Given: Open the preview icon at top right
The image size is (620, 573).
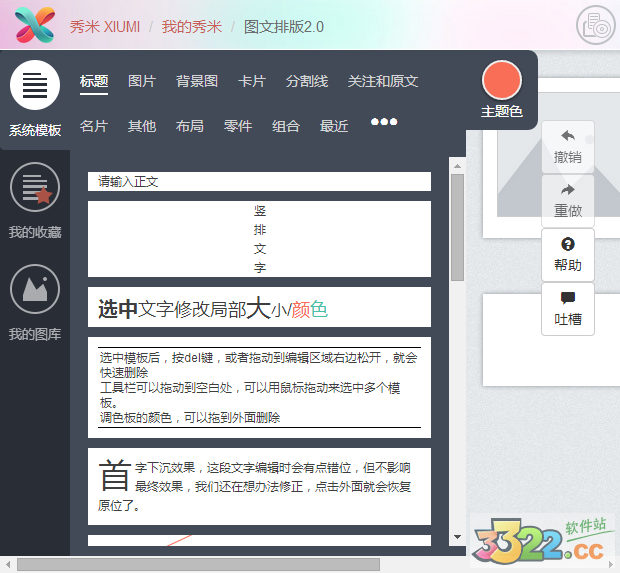Looking at the screenshot, I should pos(595,25).
